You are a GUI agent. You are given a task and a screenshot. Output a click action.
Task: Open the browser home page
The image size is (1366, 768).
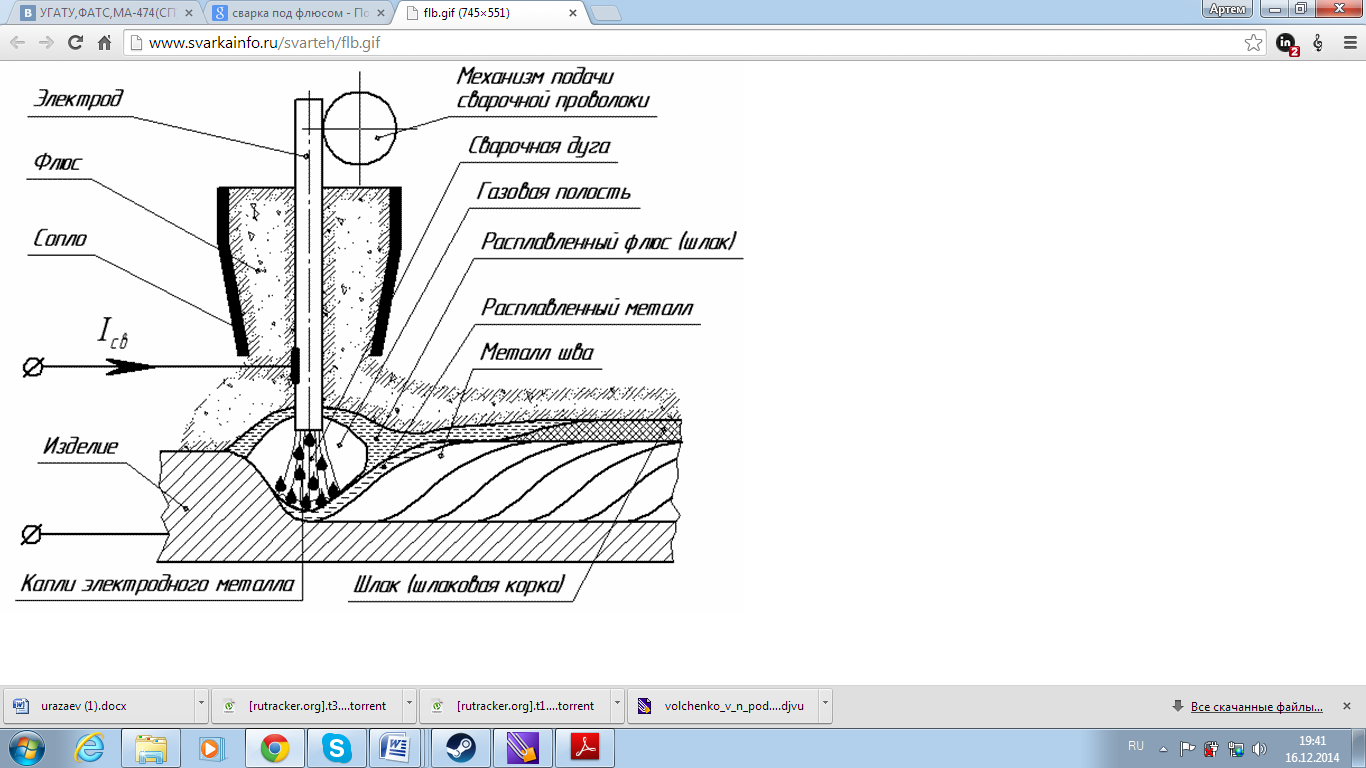tap(104, 43)
